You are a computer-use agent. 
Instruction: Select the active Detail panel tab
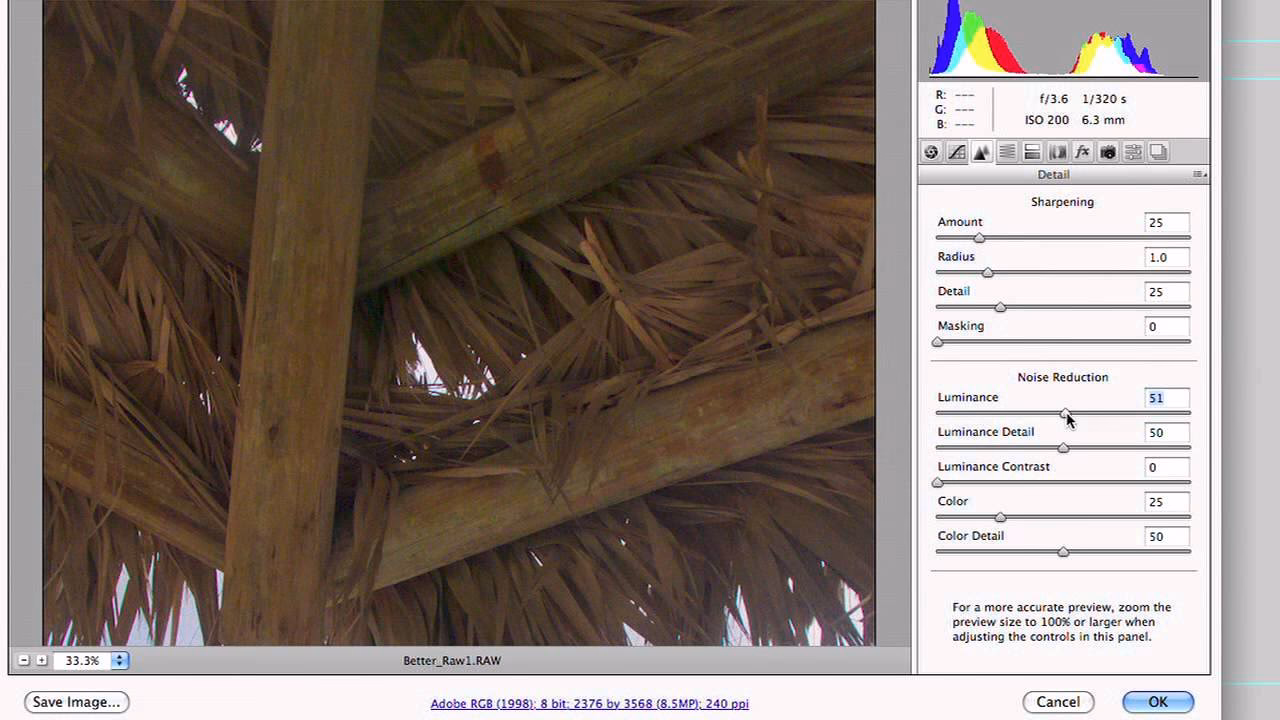click(981, 152)
